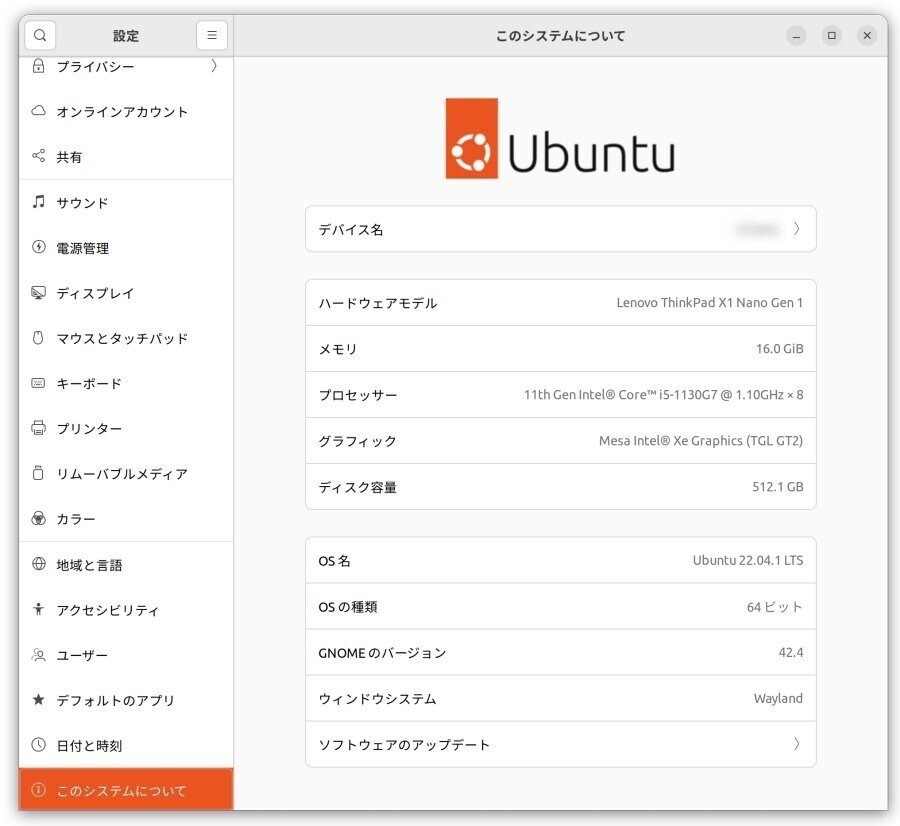Click the 512.1 GB disk capacity value

coord(778,487)
